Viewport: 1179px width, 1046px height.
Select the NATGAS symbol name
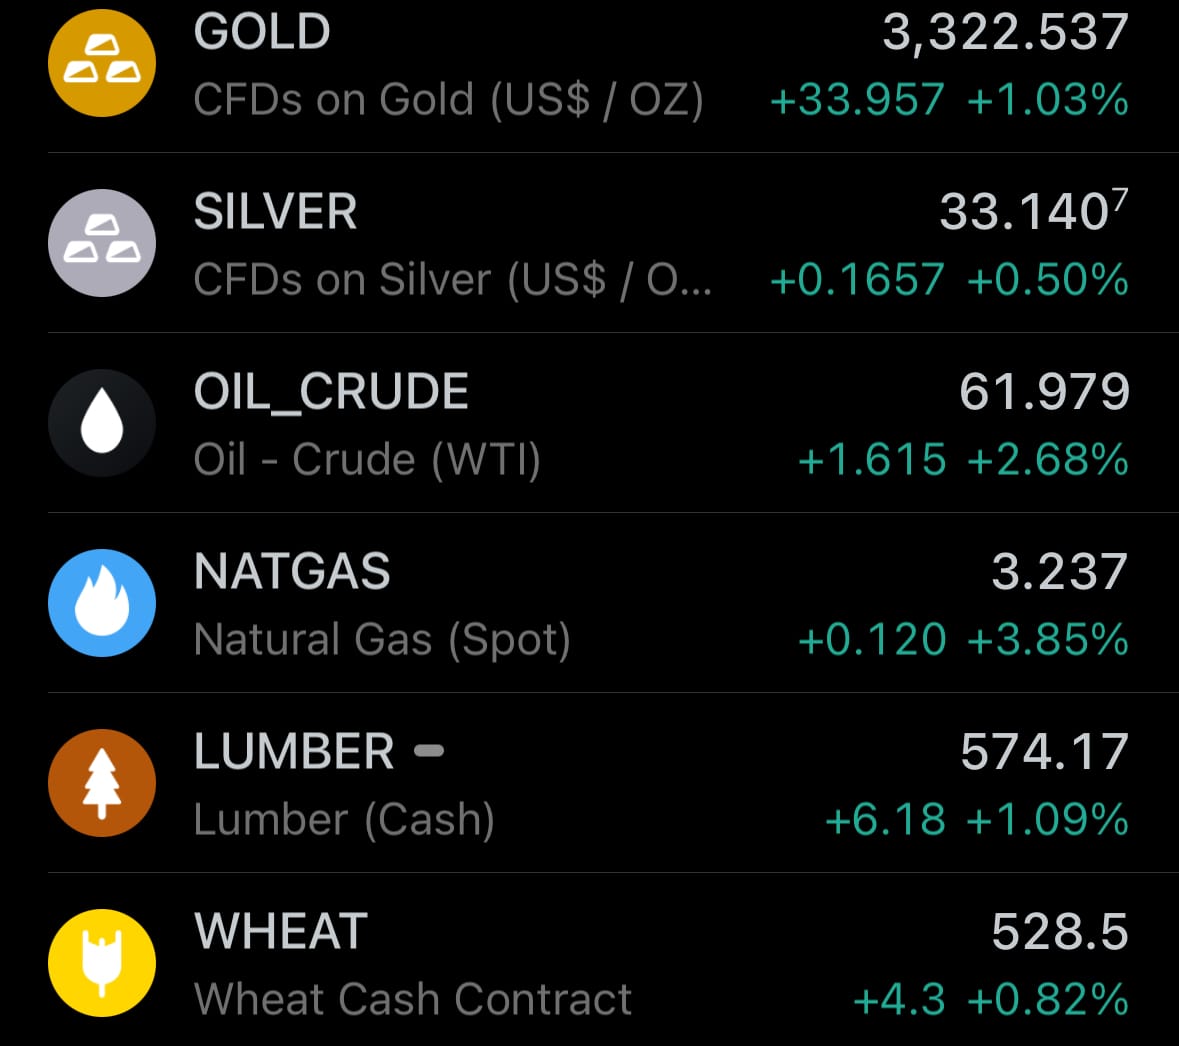tap(292, 572)
